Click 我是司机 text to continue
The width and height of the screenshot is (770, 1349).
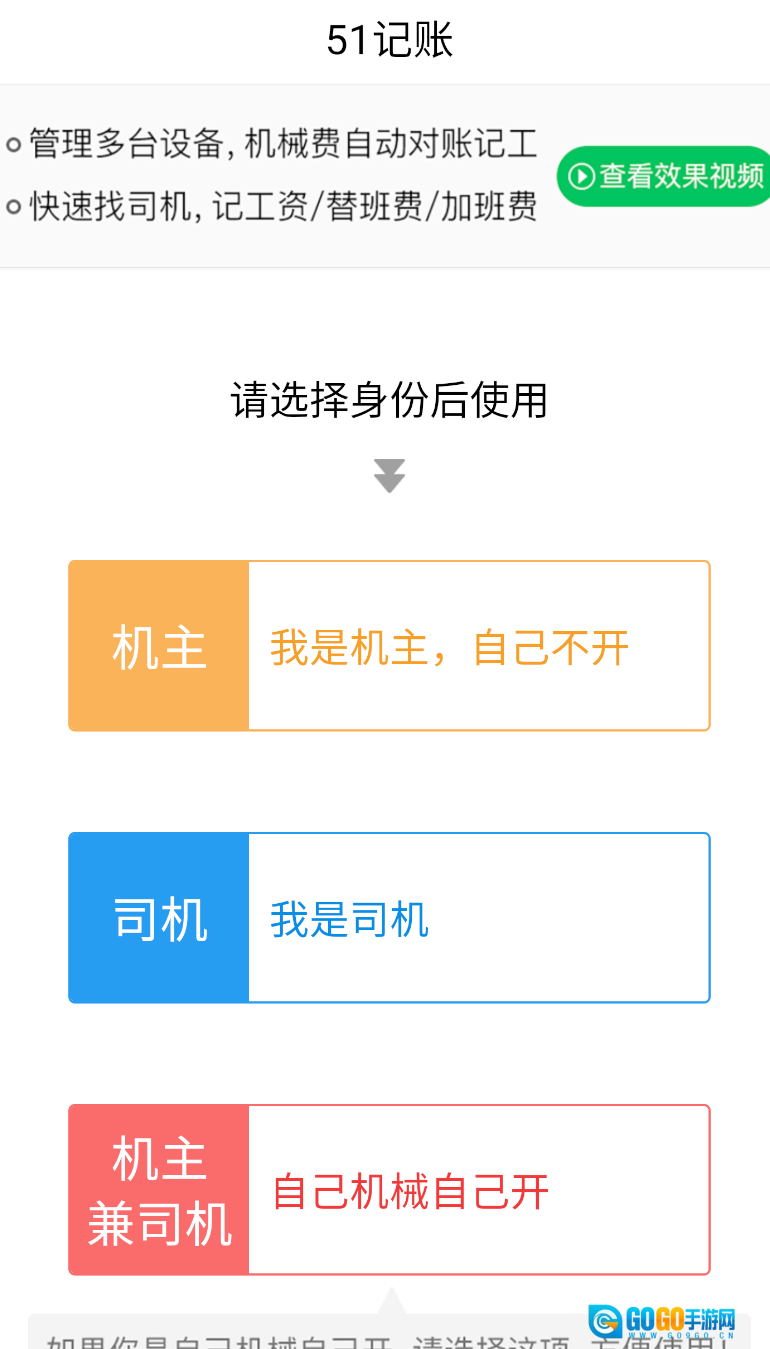(348, 920)
